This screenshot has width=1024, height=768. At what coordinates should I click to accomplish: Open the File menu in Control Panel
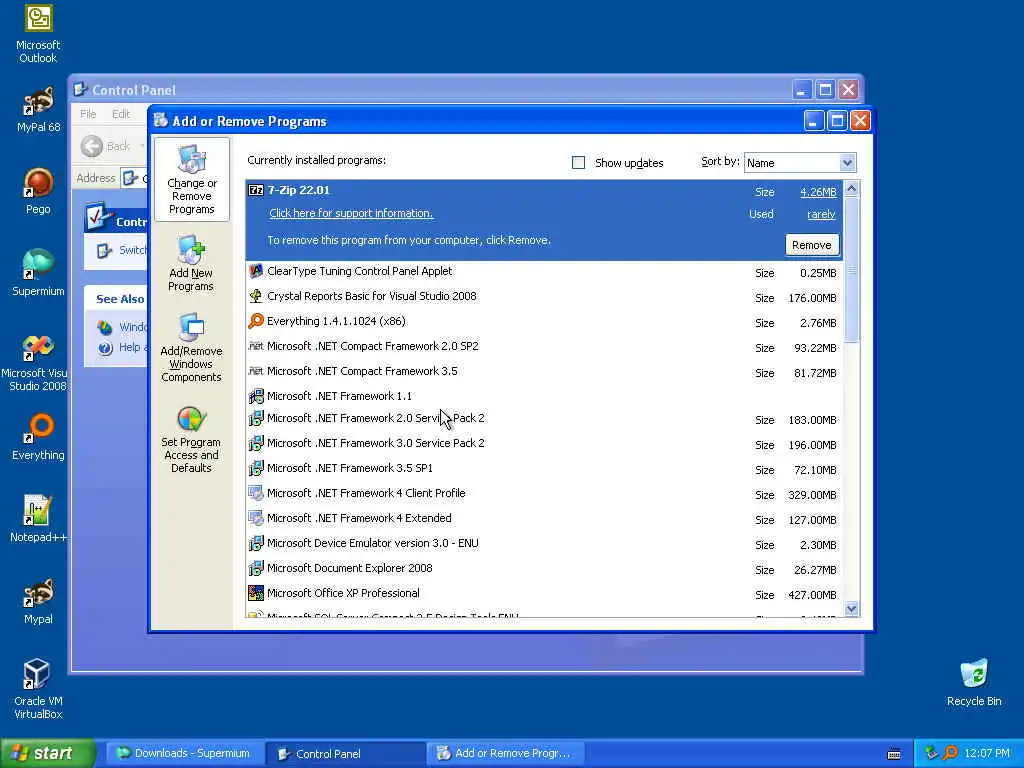[88, 114]
